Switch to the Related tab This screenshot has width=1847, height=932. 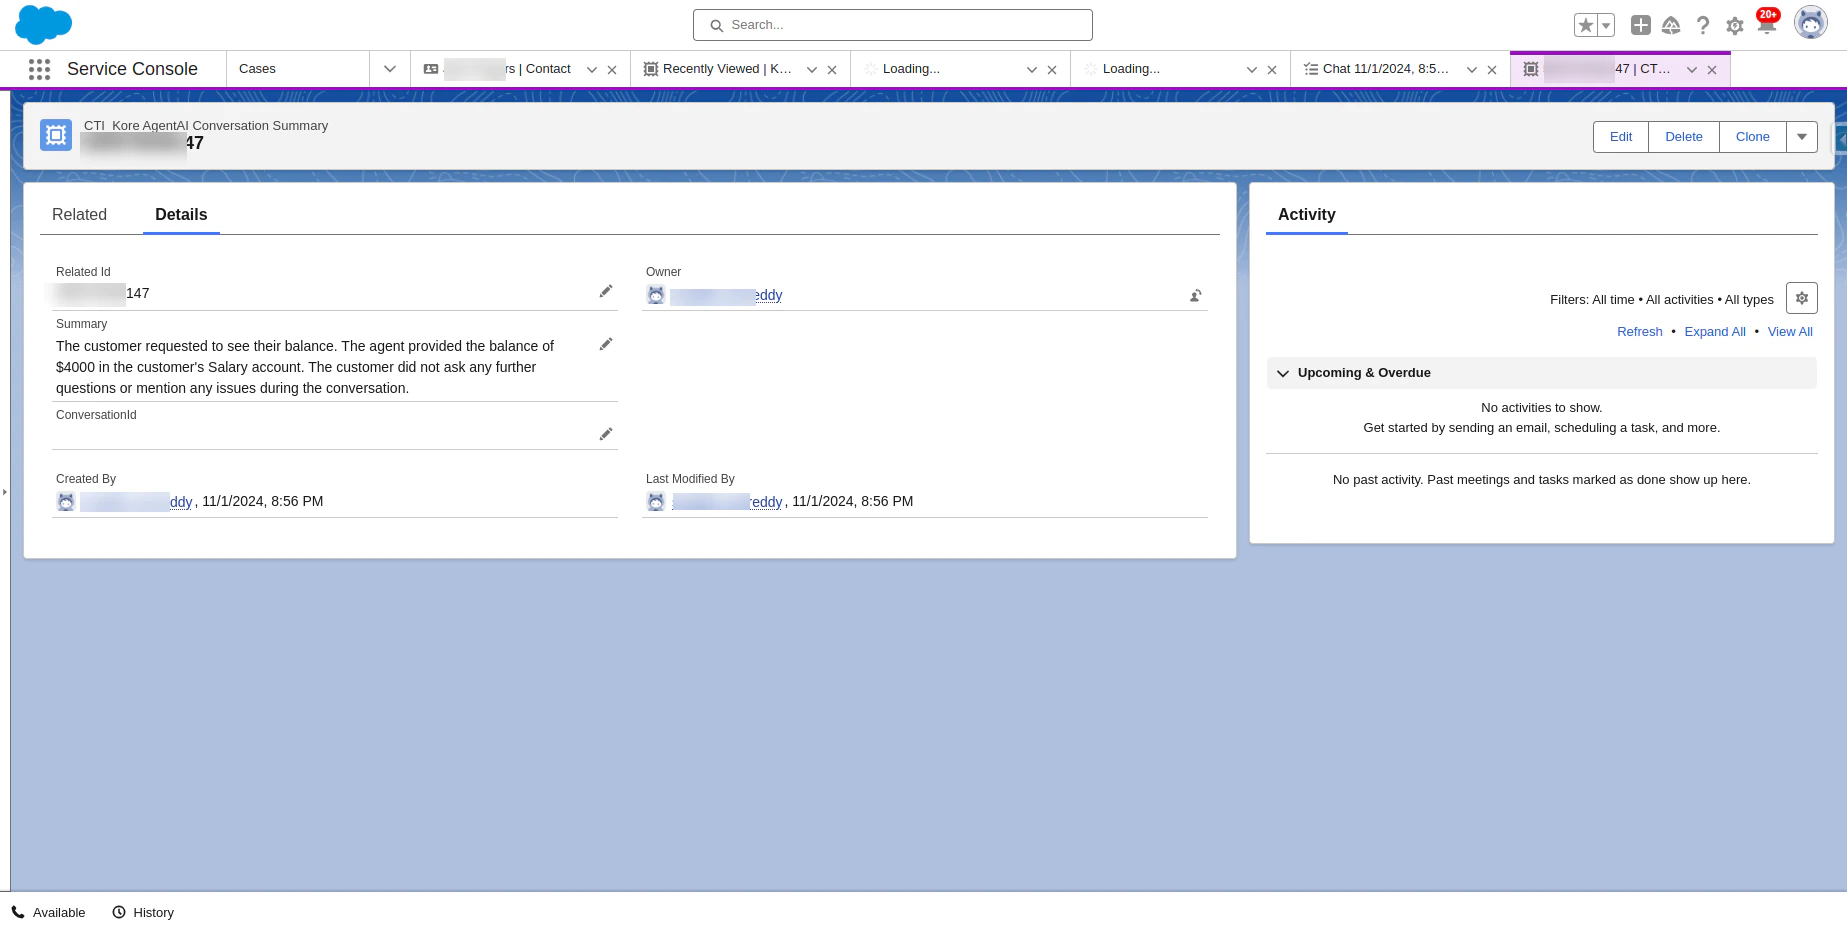79,215
